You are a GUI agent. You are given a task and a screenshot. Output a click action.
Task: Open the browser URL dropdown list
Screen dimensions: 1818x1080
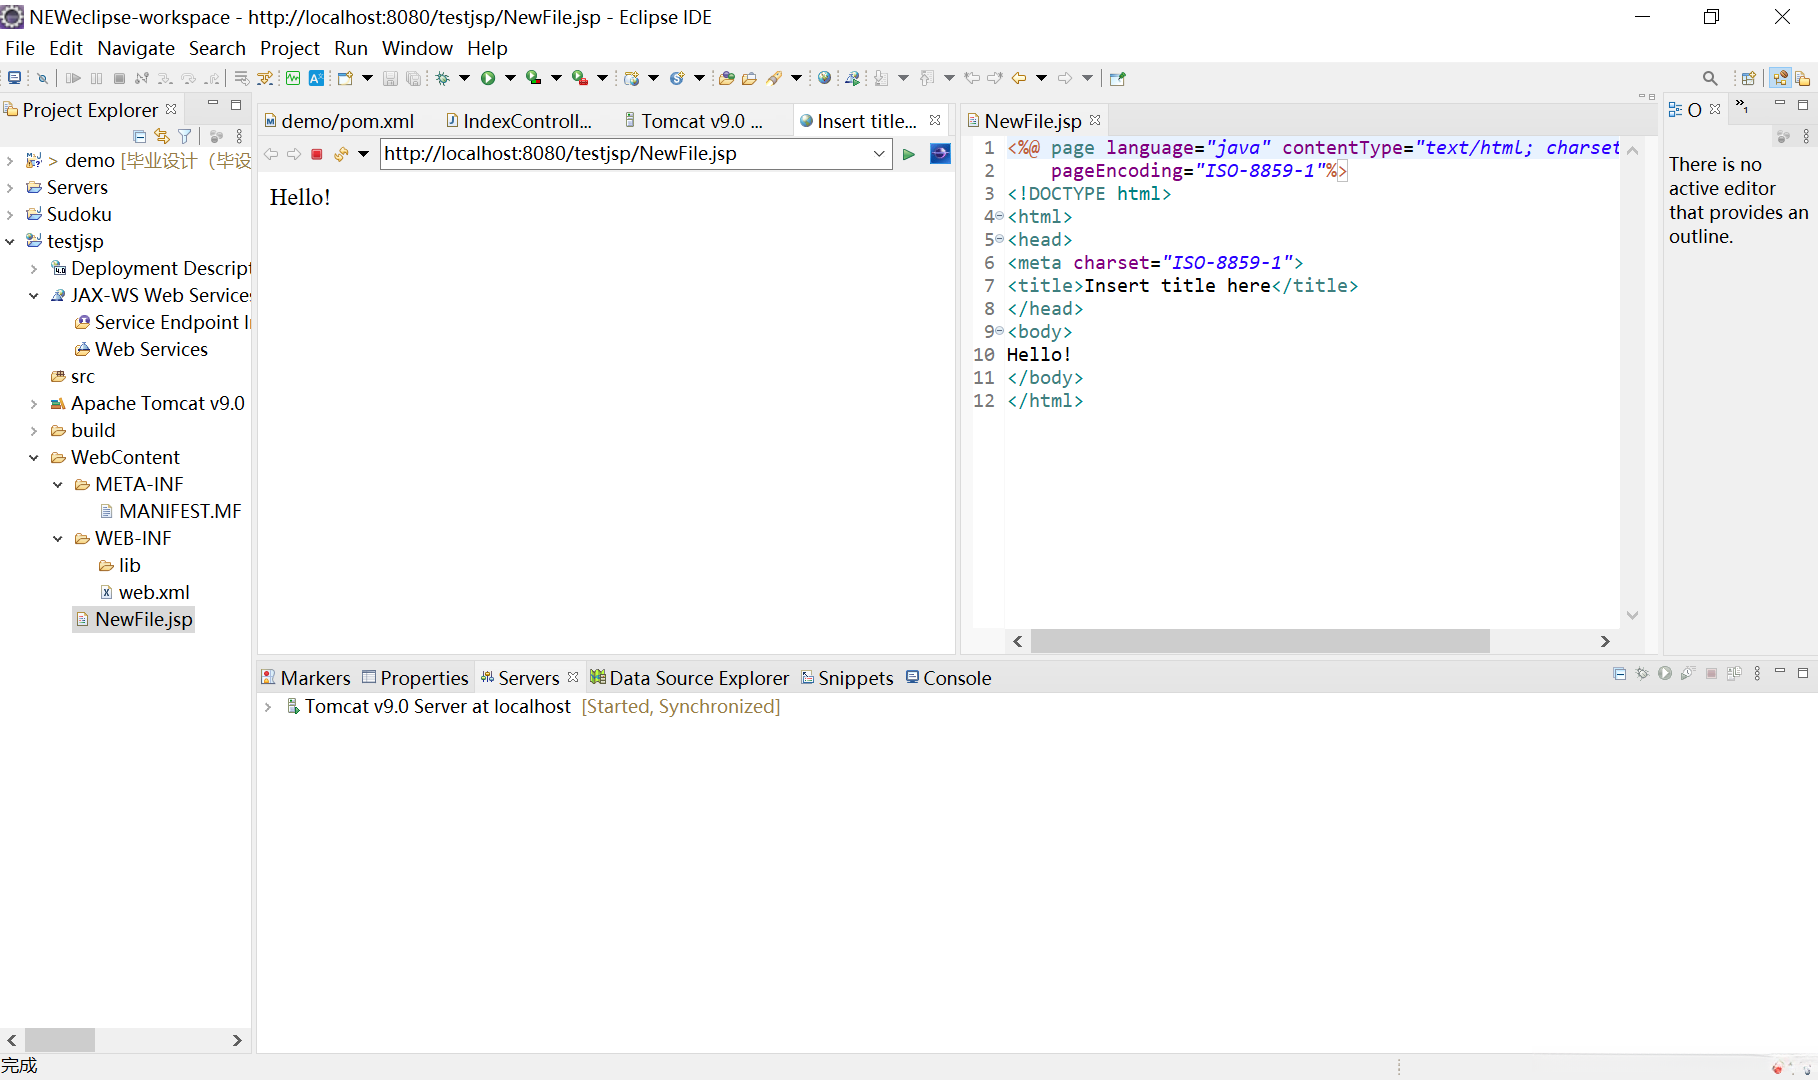coord(879,154)
